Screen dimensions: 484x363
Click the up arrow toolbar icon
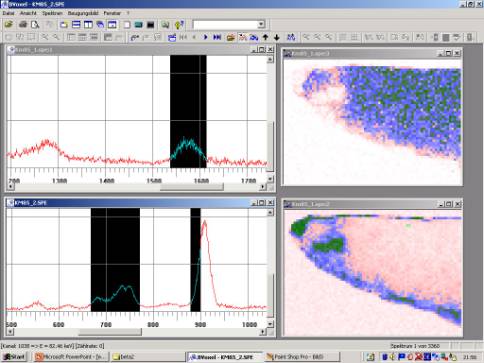click(266, 37)
